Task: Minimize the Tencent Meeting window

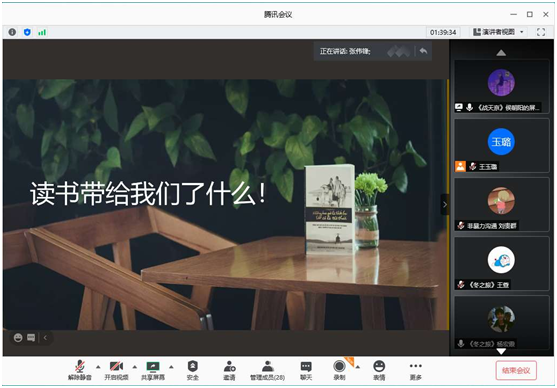Action: (x=514, y=15)
